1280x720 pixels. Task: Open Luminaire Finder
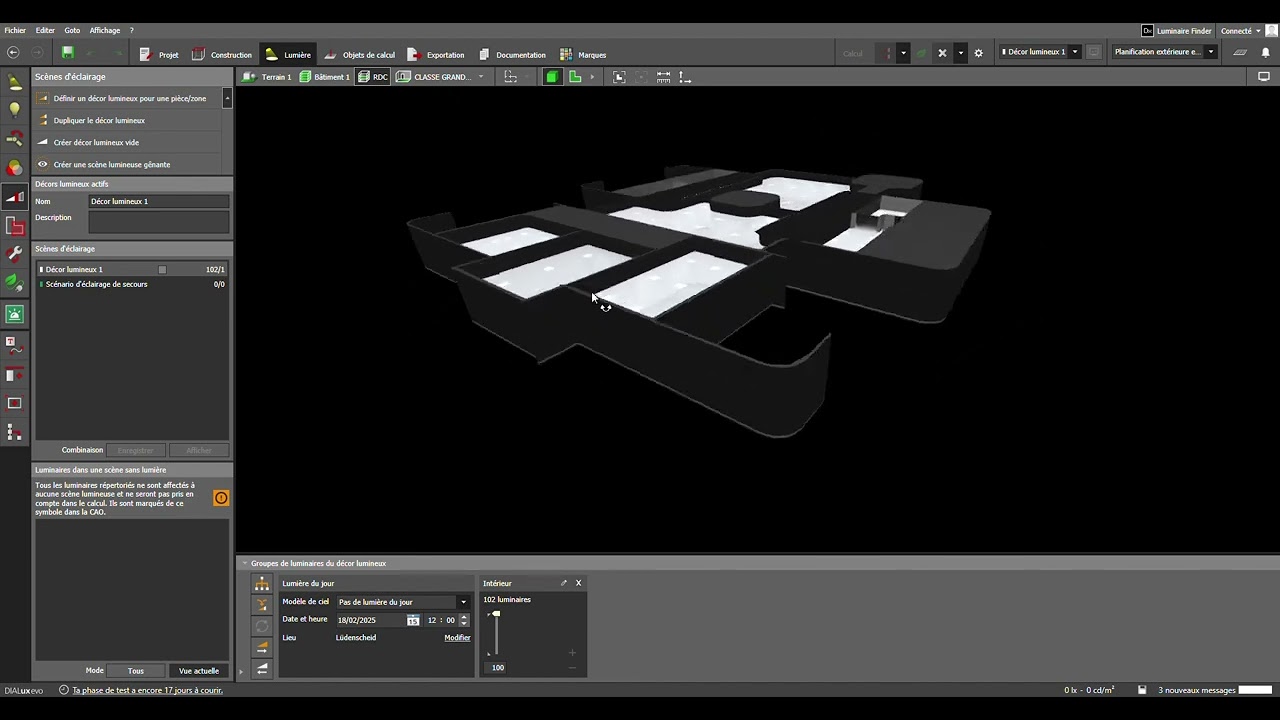(x=1177, y=31)
